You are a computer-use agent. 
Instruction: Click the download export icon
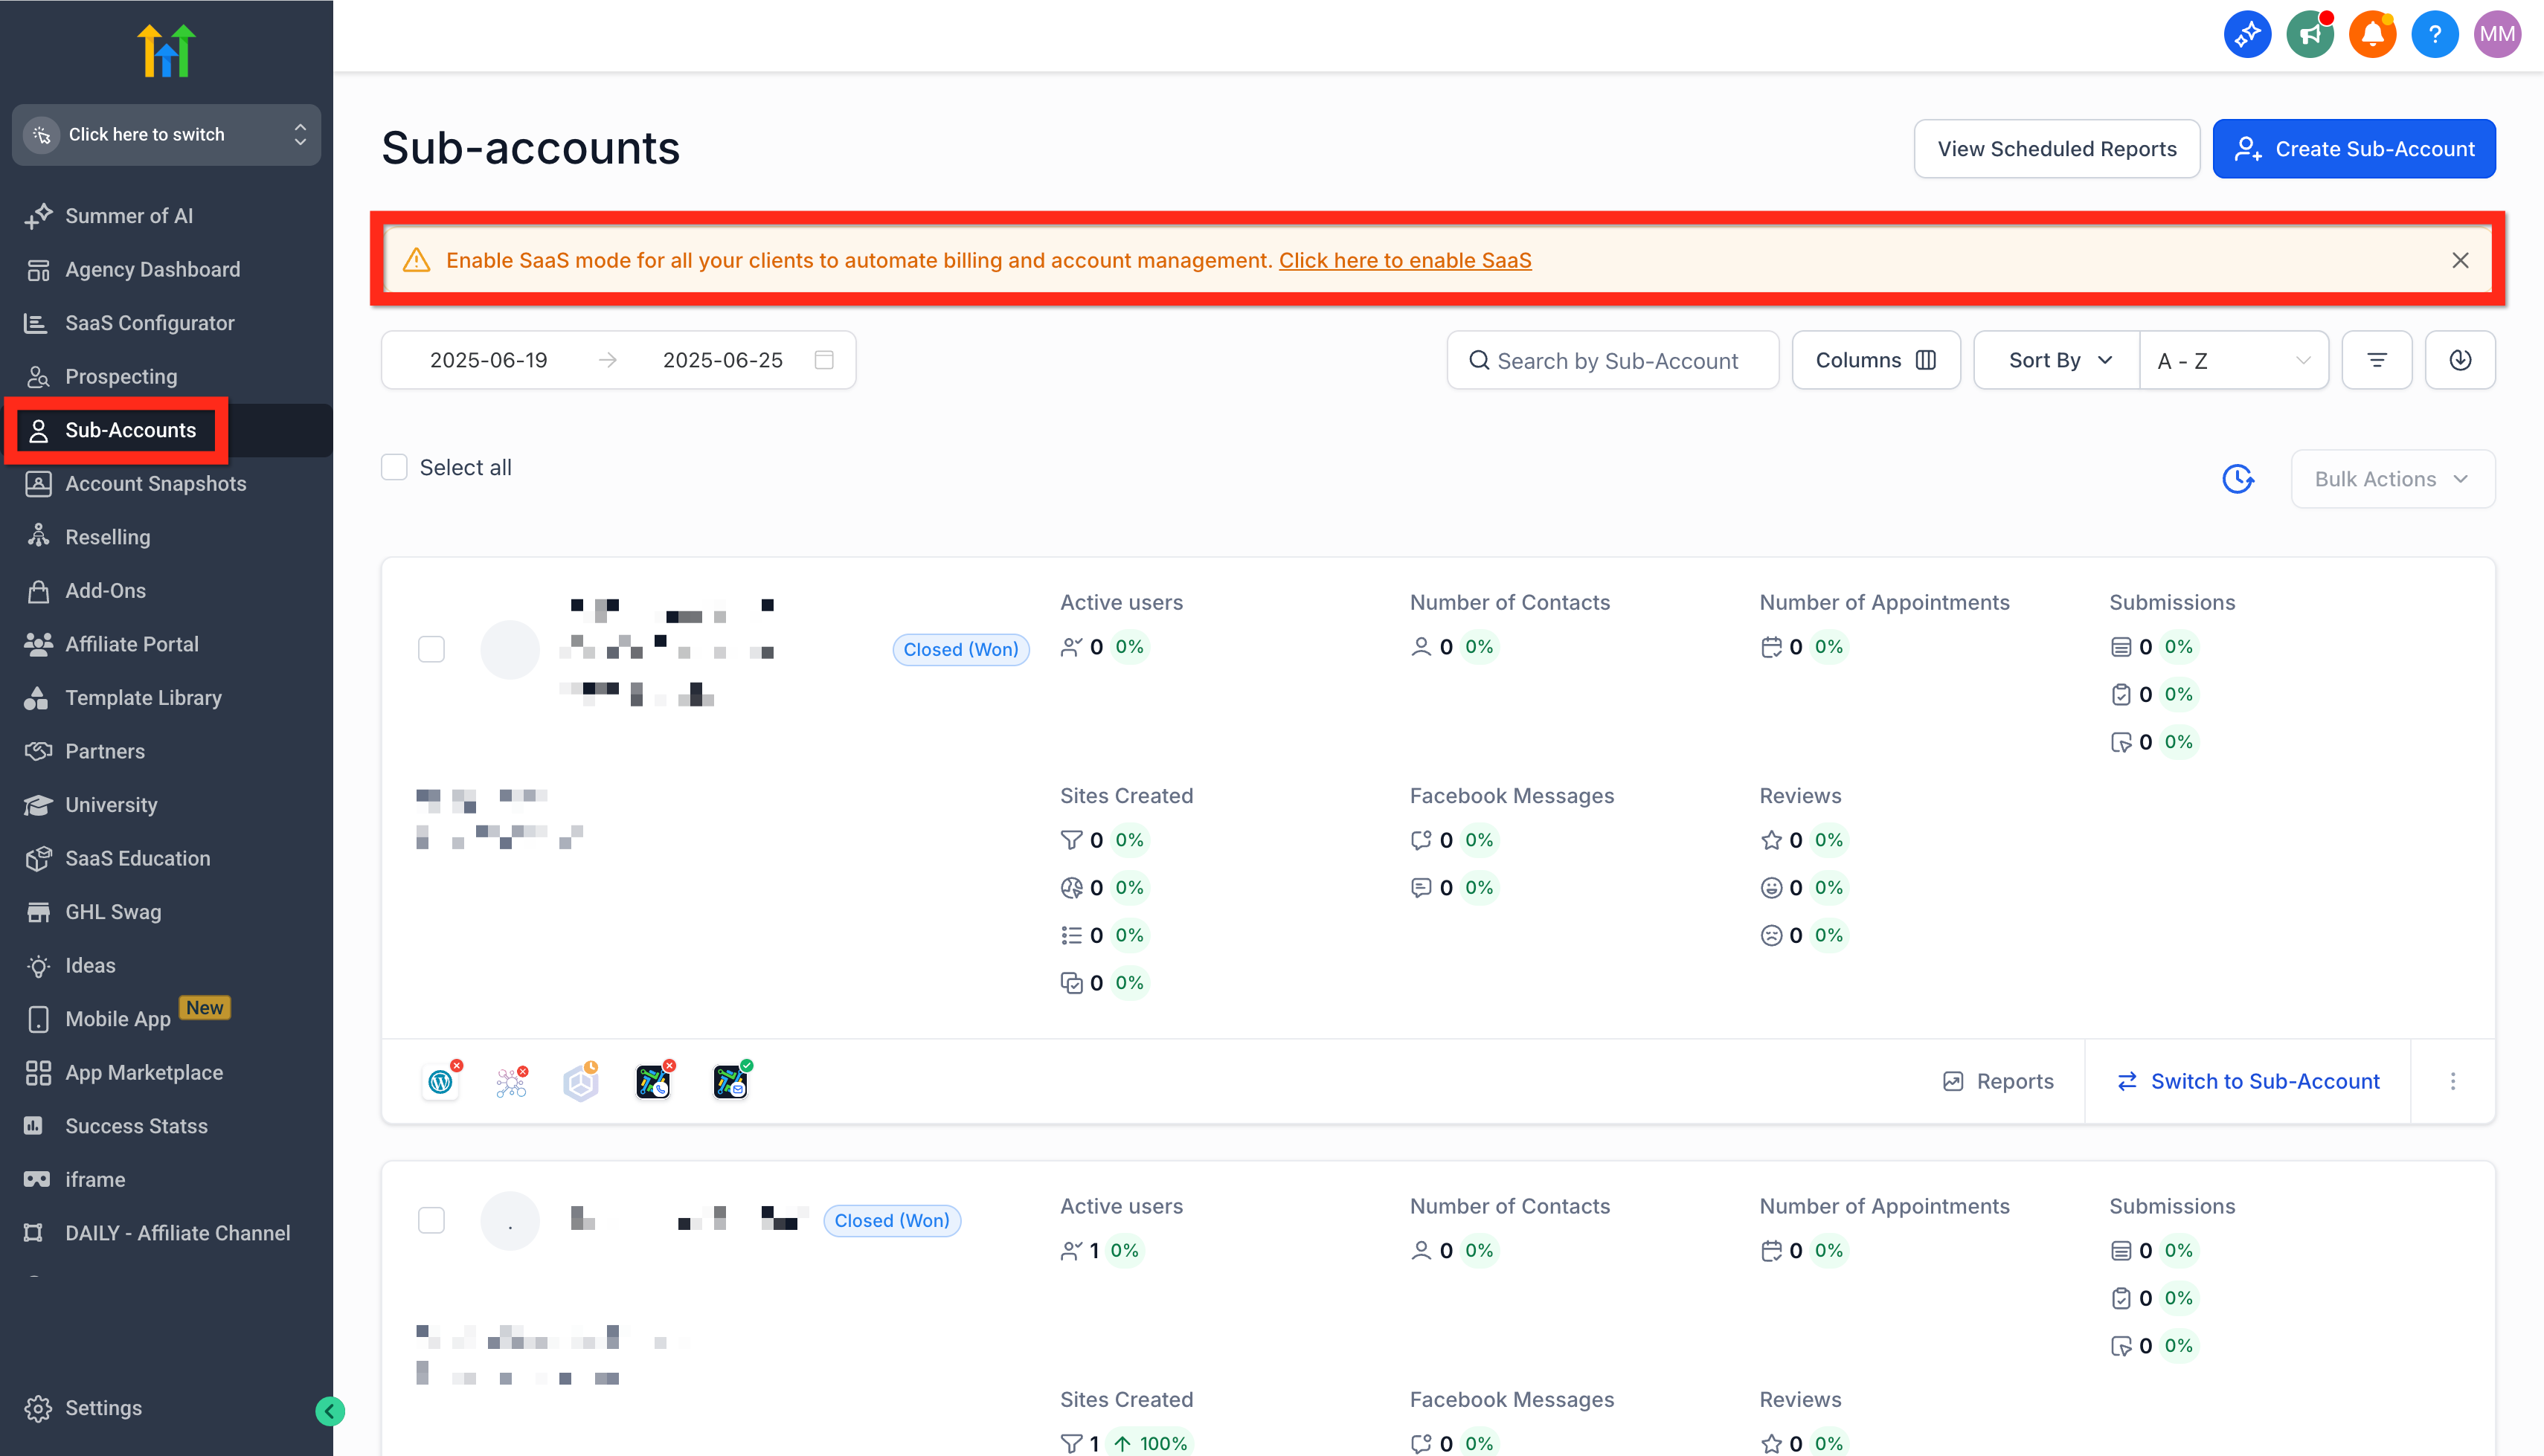(2459, 360)
